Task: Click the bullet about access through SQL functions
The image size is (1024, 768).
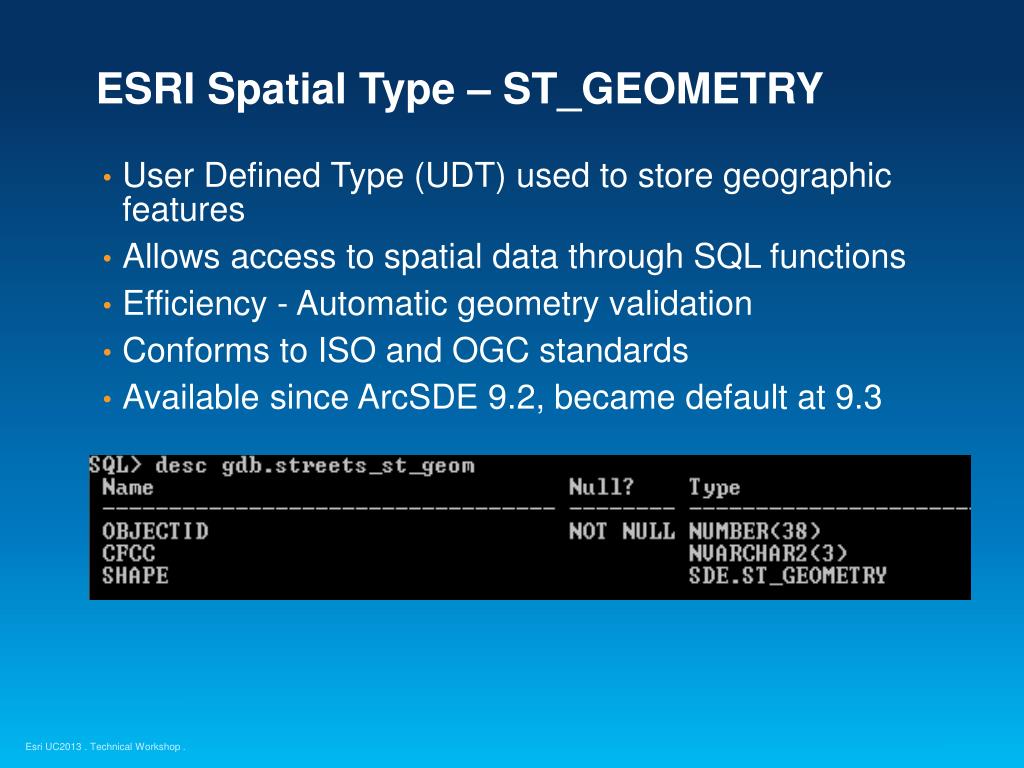Action: [x=514, y=256]
